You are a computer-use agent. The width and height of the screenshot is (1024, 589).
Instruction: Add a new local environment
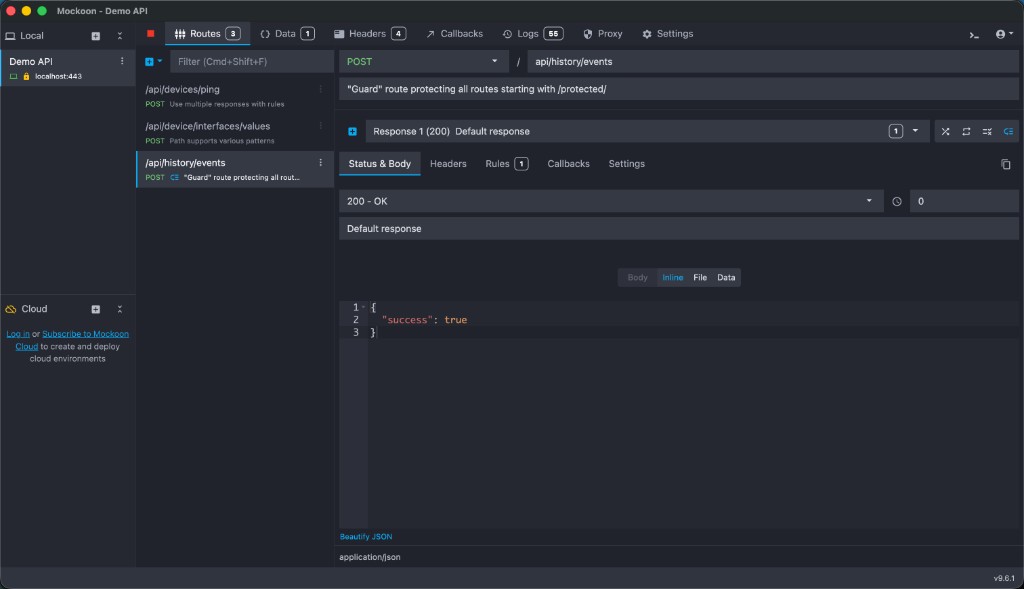96,36
